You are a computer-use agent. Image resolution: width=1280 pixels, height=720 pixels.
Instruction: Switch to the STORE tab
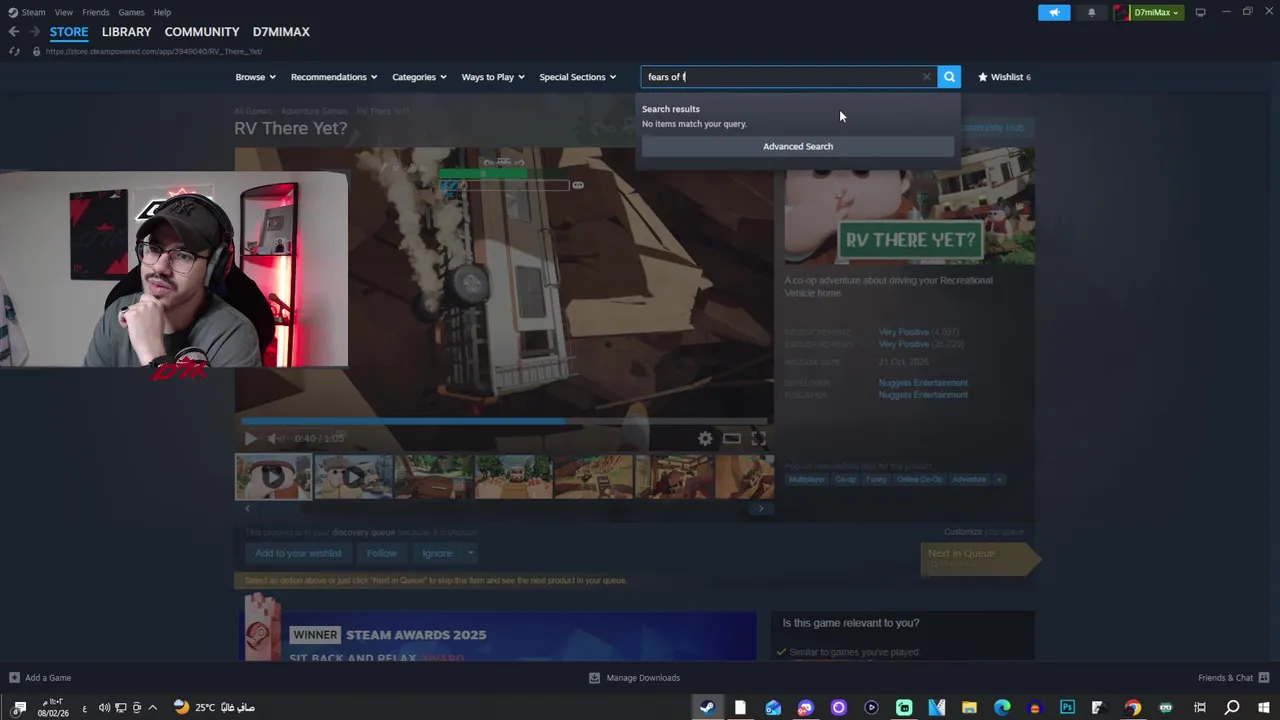point(69,32)
